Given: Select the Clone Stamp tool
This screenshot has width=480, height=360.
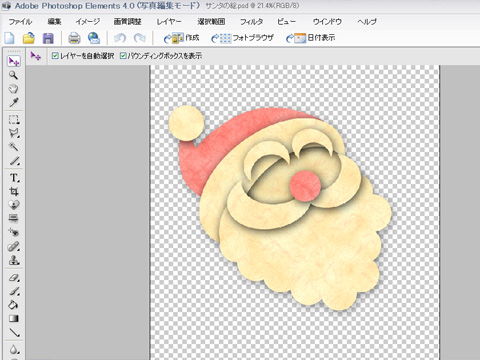Looking at the screenshot, I should click(14, 260).
